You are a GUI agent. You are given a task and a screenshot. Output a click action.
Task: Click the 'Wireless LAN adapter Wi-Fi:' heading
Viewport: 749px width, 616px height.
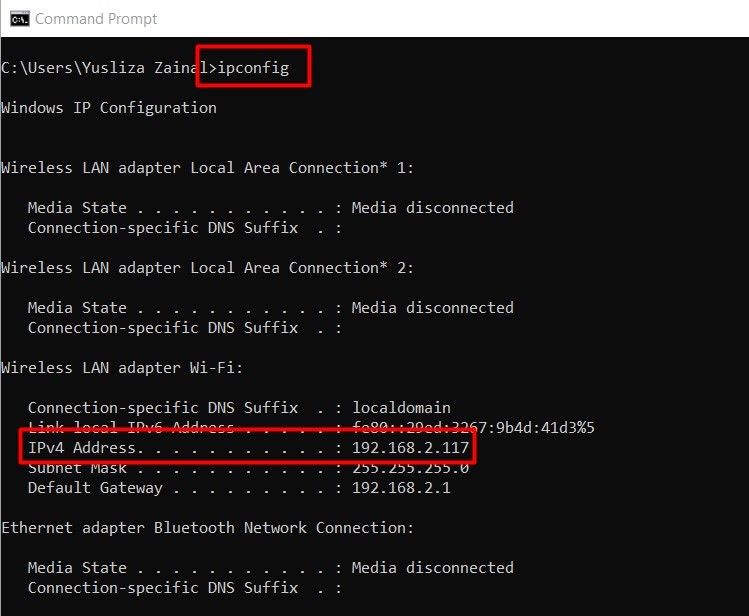point(122,368)
